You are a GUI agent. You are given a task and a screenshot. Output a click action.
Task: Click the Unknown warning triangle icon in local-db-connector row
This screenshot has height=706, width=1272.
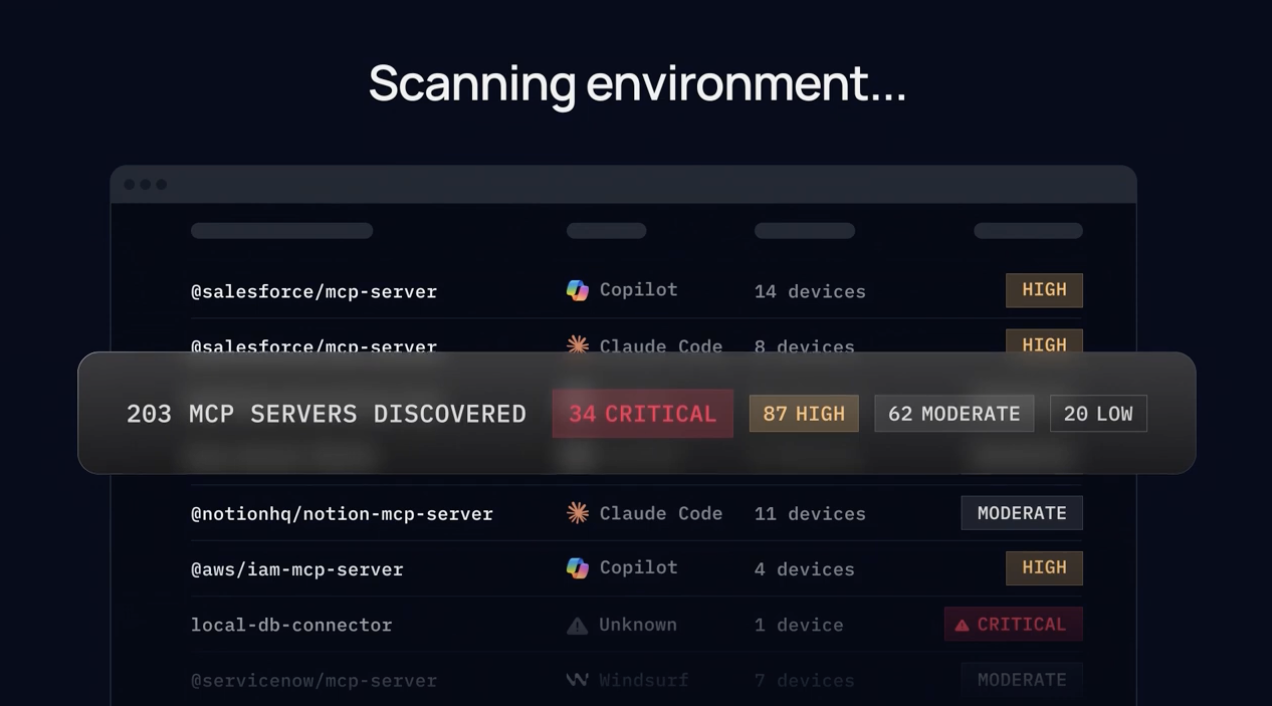[577, 625]
